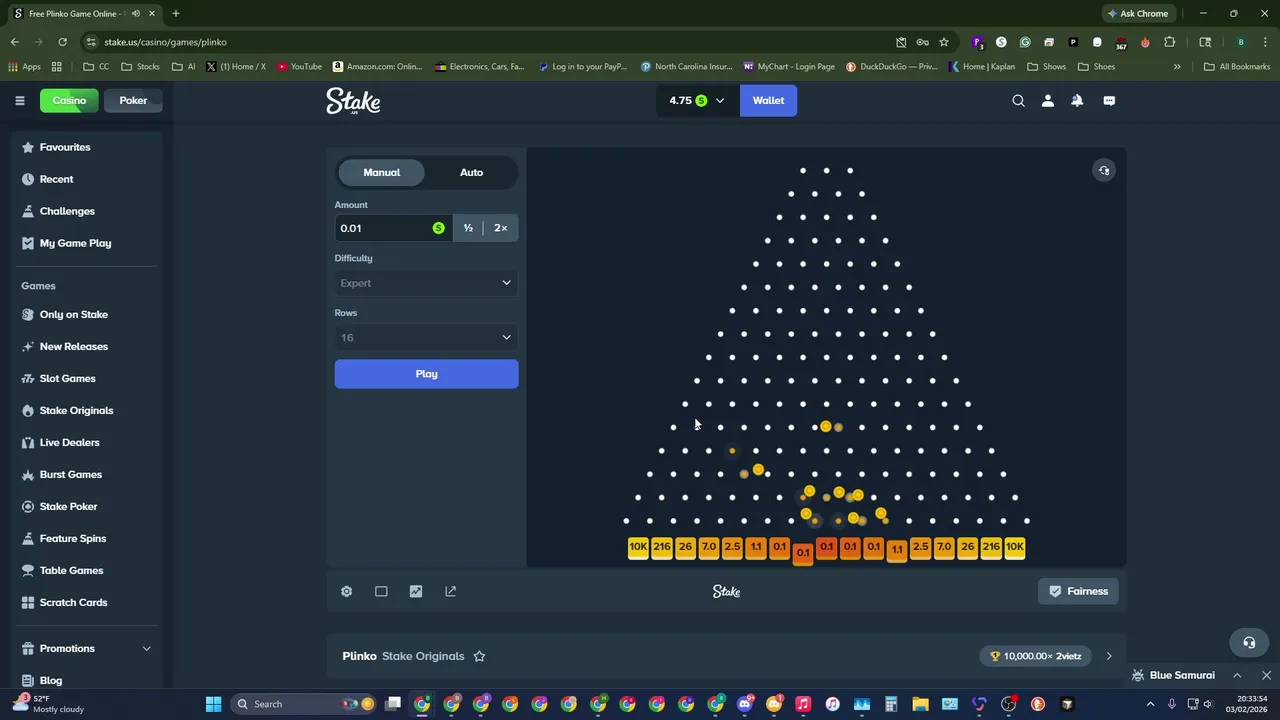Show more bookmarks with the chevron
This screenshot has height=720, width=1280.
click(x=1177, y=67)
